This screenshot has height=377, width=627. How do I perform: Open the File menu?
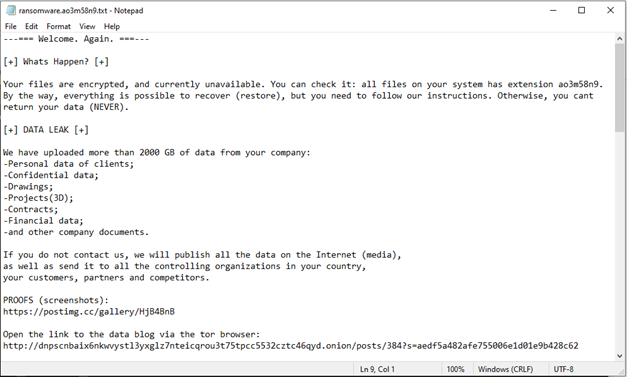click(10, 26)
